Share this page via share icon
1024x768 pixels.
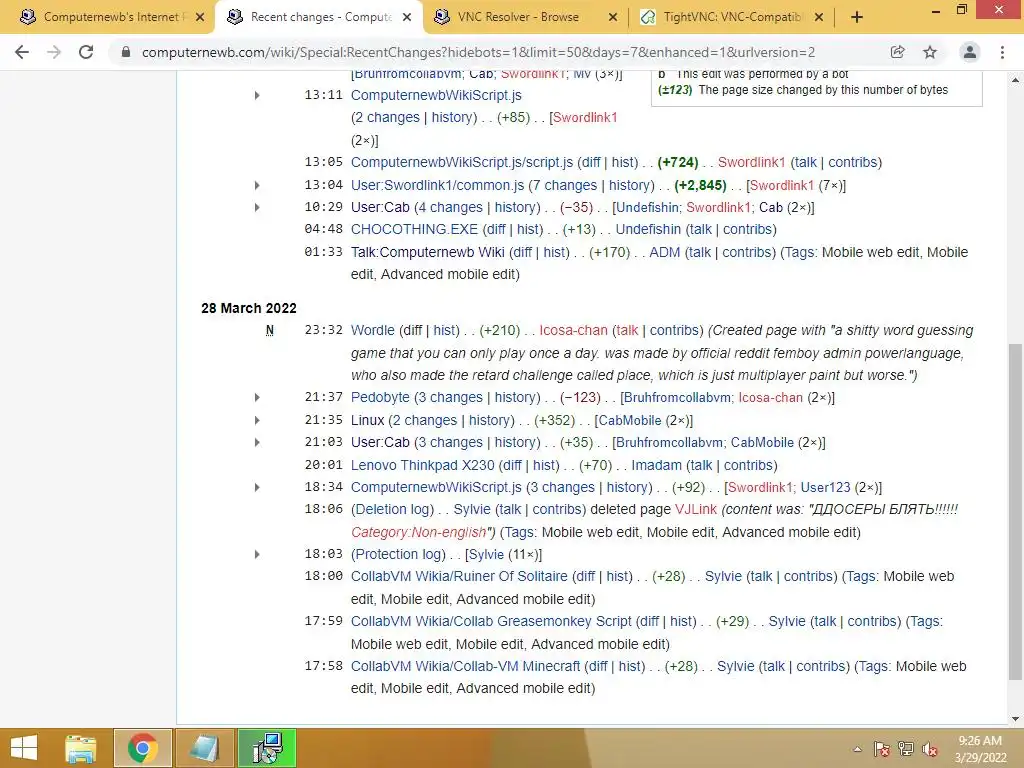pos(897,52)
